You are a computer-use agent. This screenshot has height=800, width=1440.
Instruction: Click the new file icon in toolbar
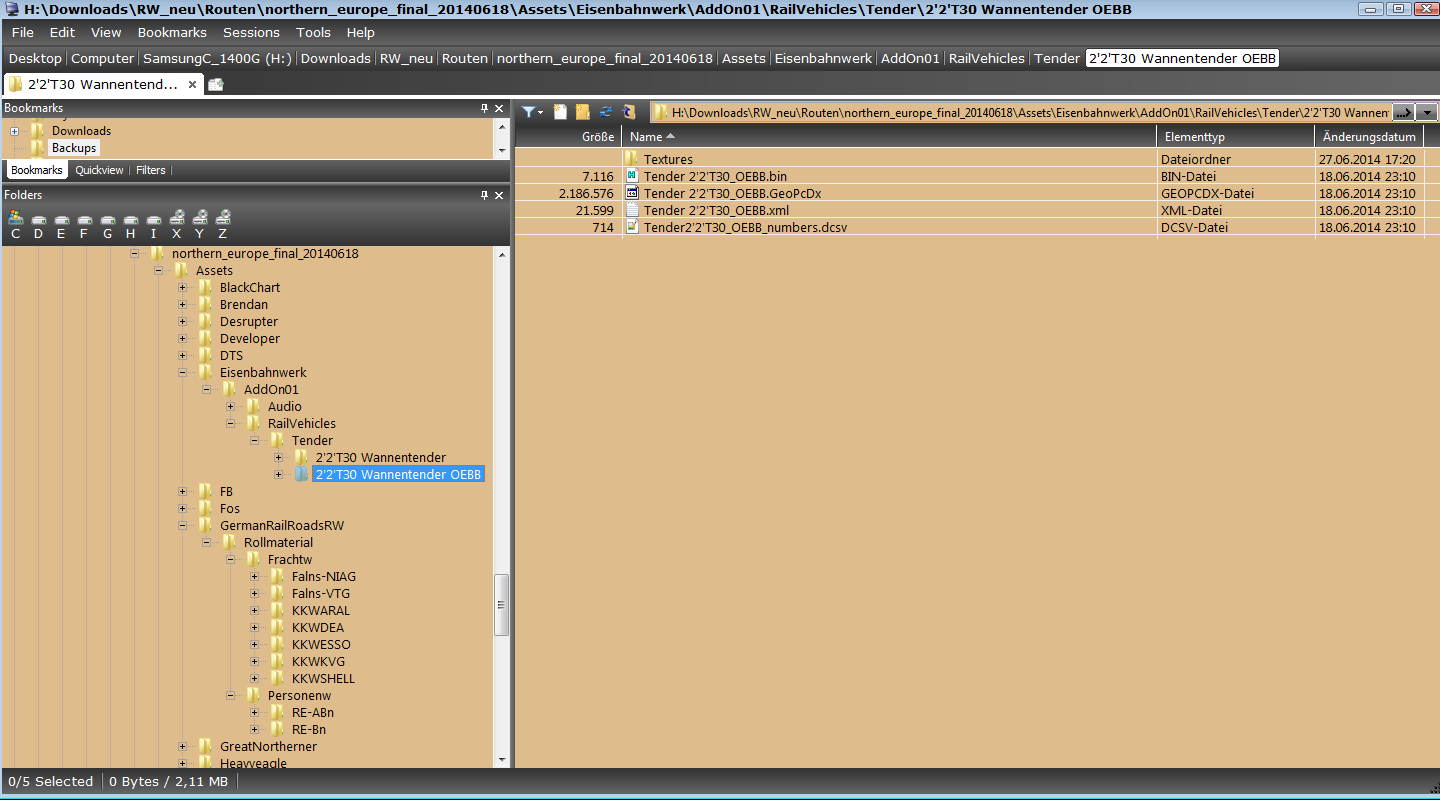tap(561, 112)
